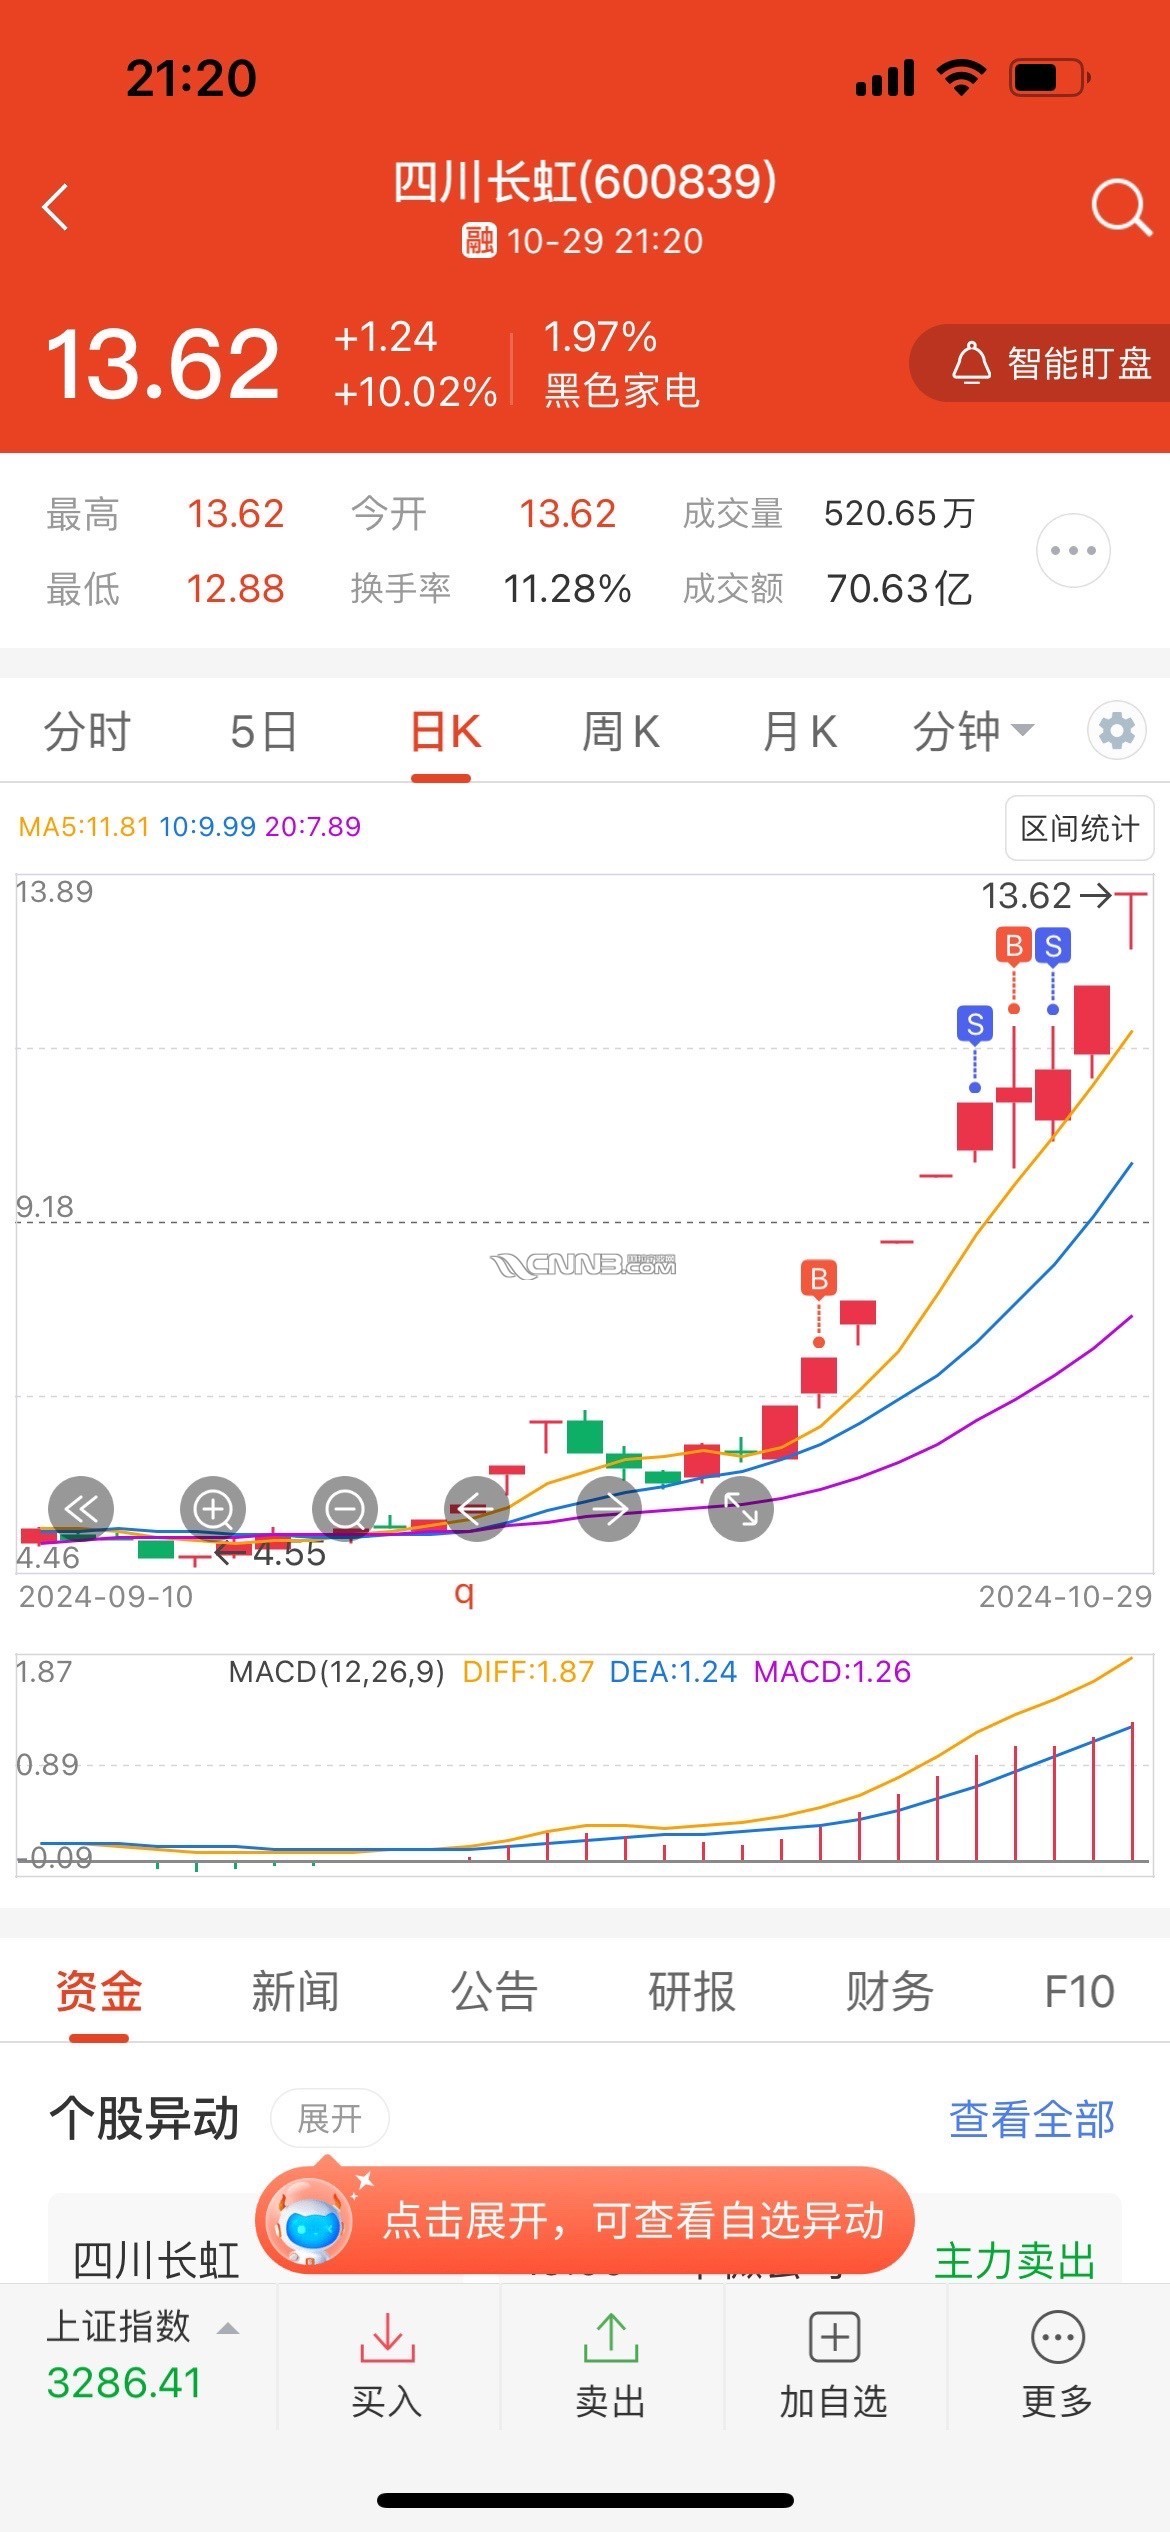The image size is (1170, 2532).
Task: Tap the 2024-10-29 chart end date
Action: click(1065, 1597)
